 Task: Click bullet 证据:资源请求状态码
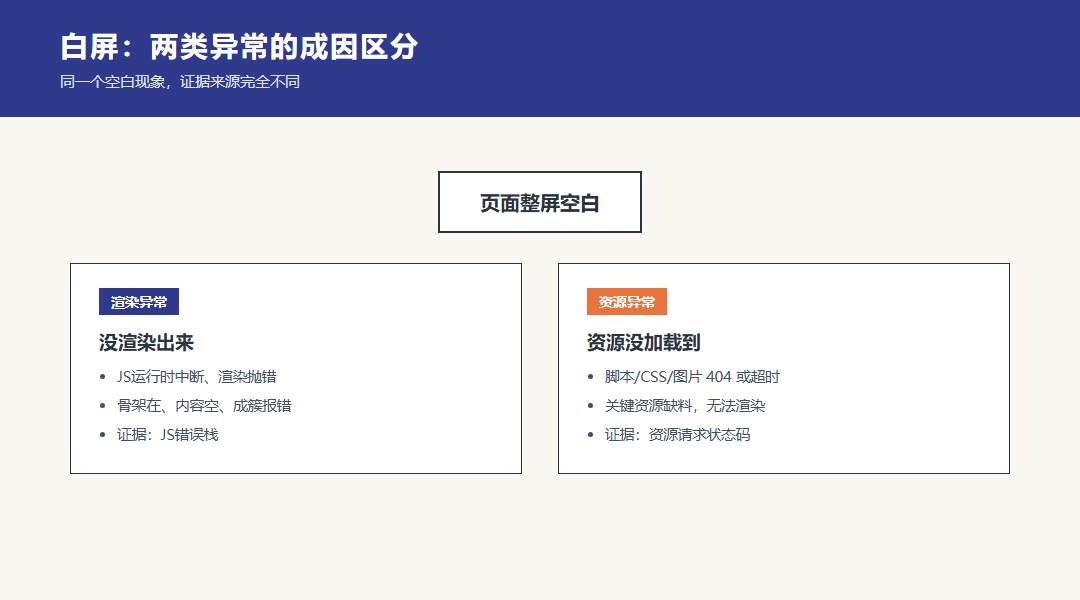(678, 435)
